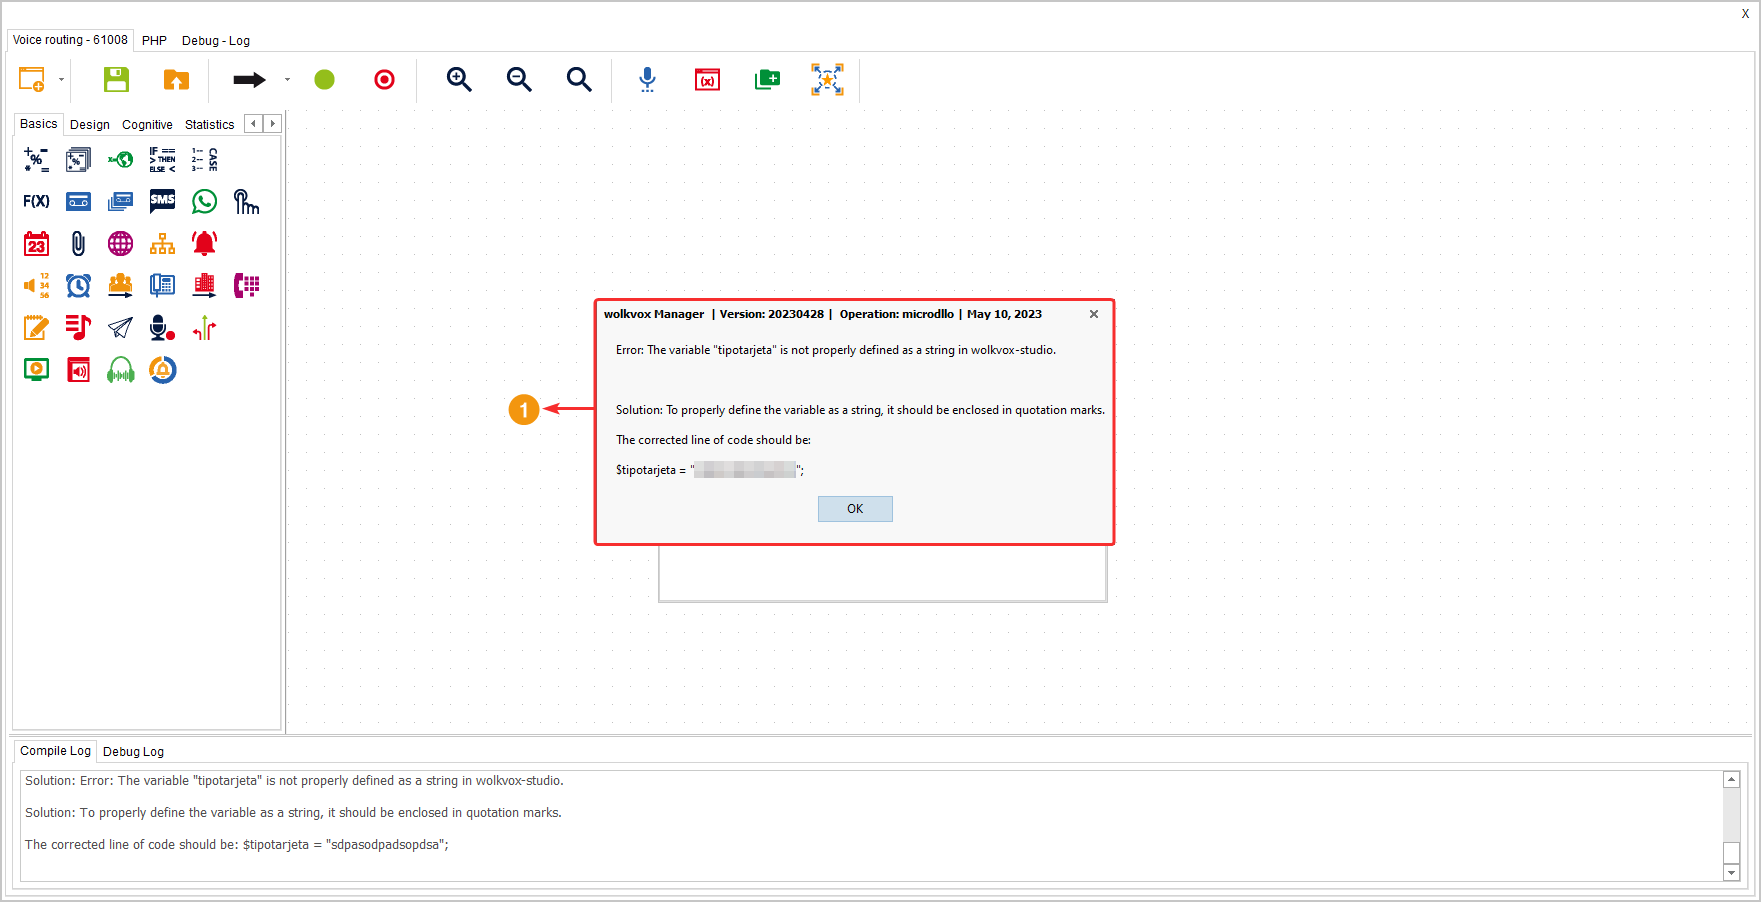Select the blue cassette tape component
The image size is (1761, 902).
(78, 201)
